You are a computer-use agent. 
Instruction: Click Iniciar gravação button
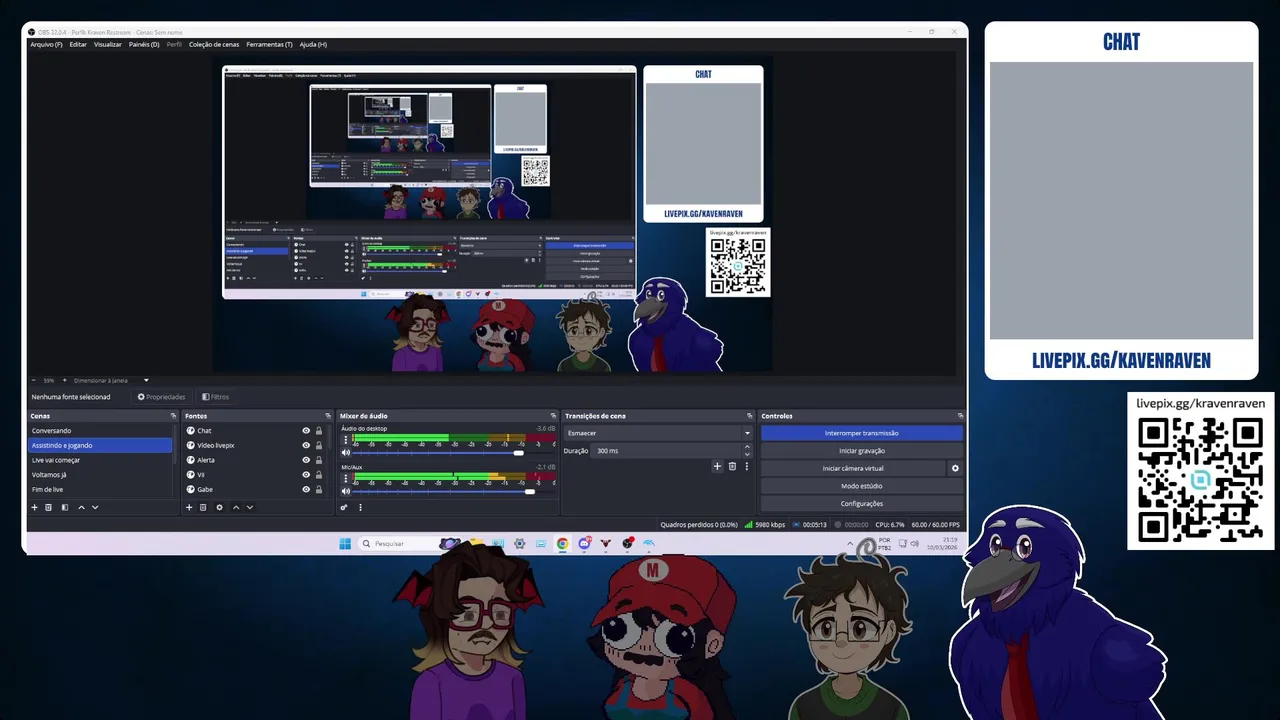[862, 451]
